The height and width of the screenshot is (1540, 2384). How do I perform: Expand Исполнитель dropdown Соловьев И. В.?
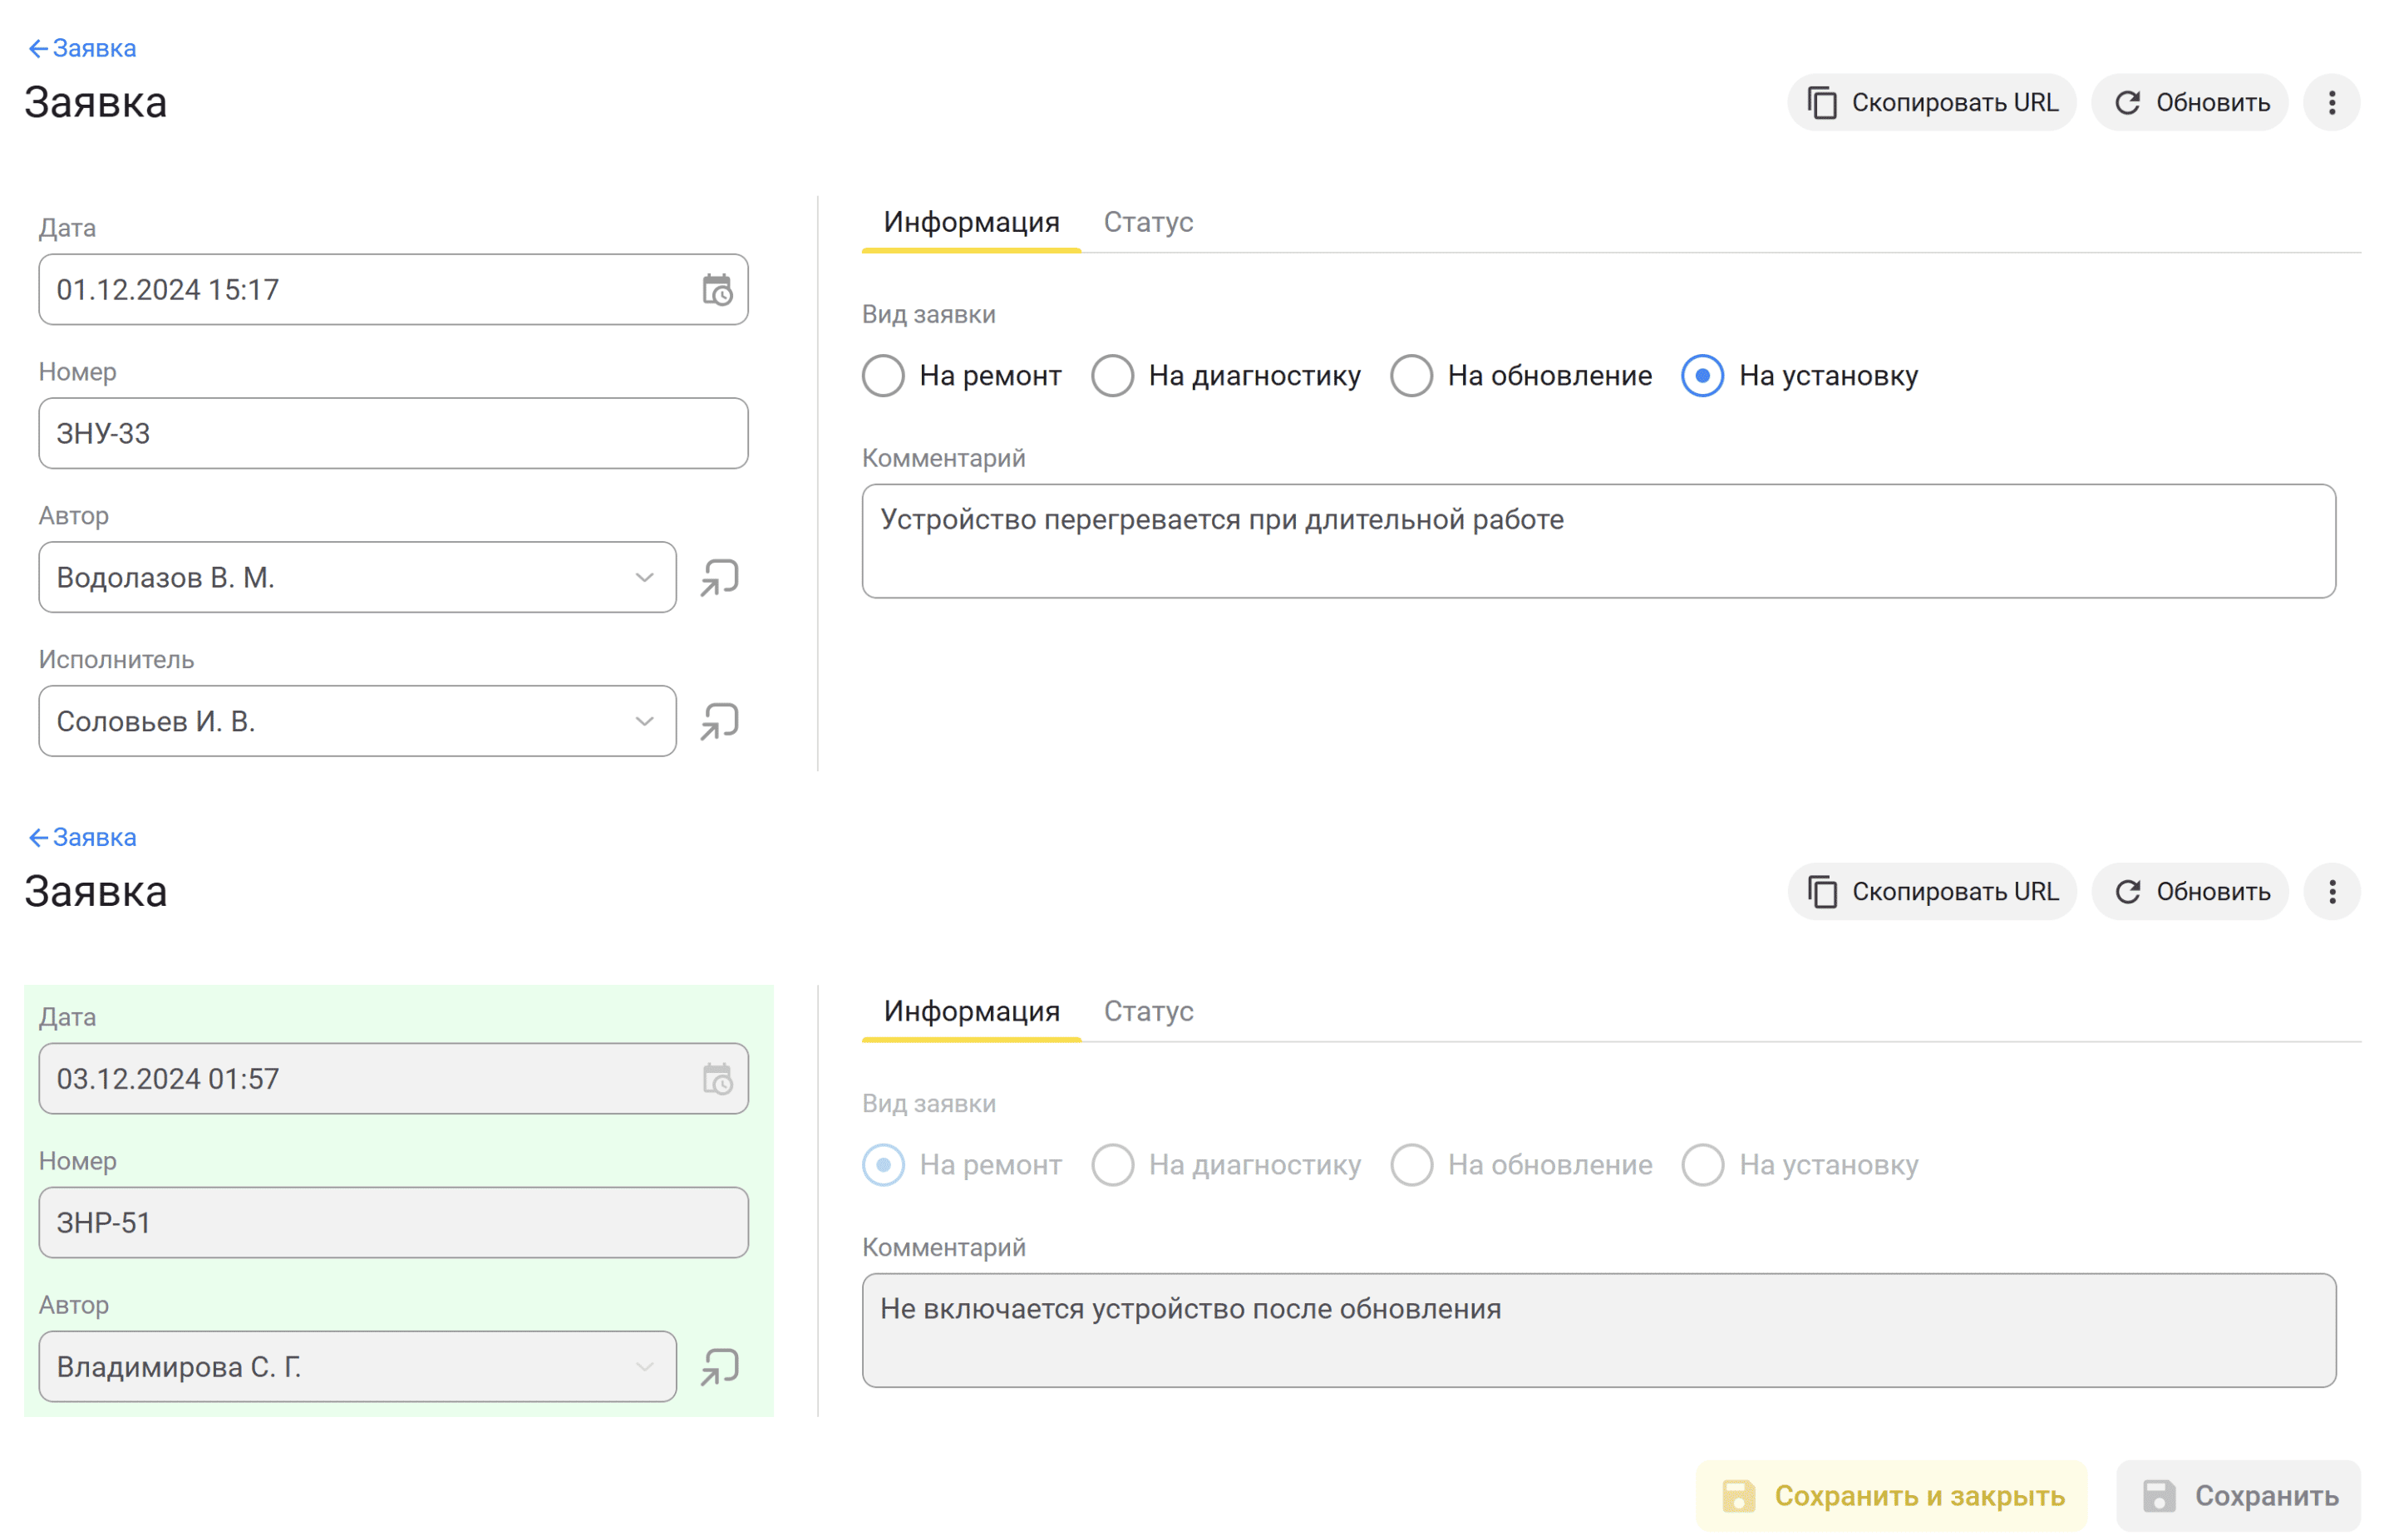click(644, 721)
